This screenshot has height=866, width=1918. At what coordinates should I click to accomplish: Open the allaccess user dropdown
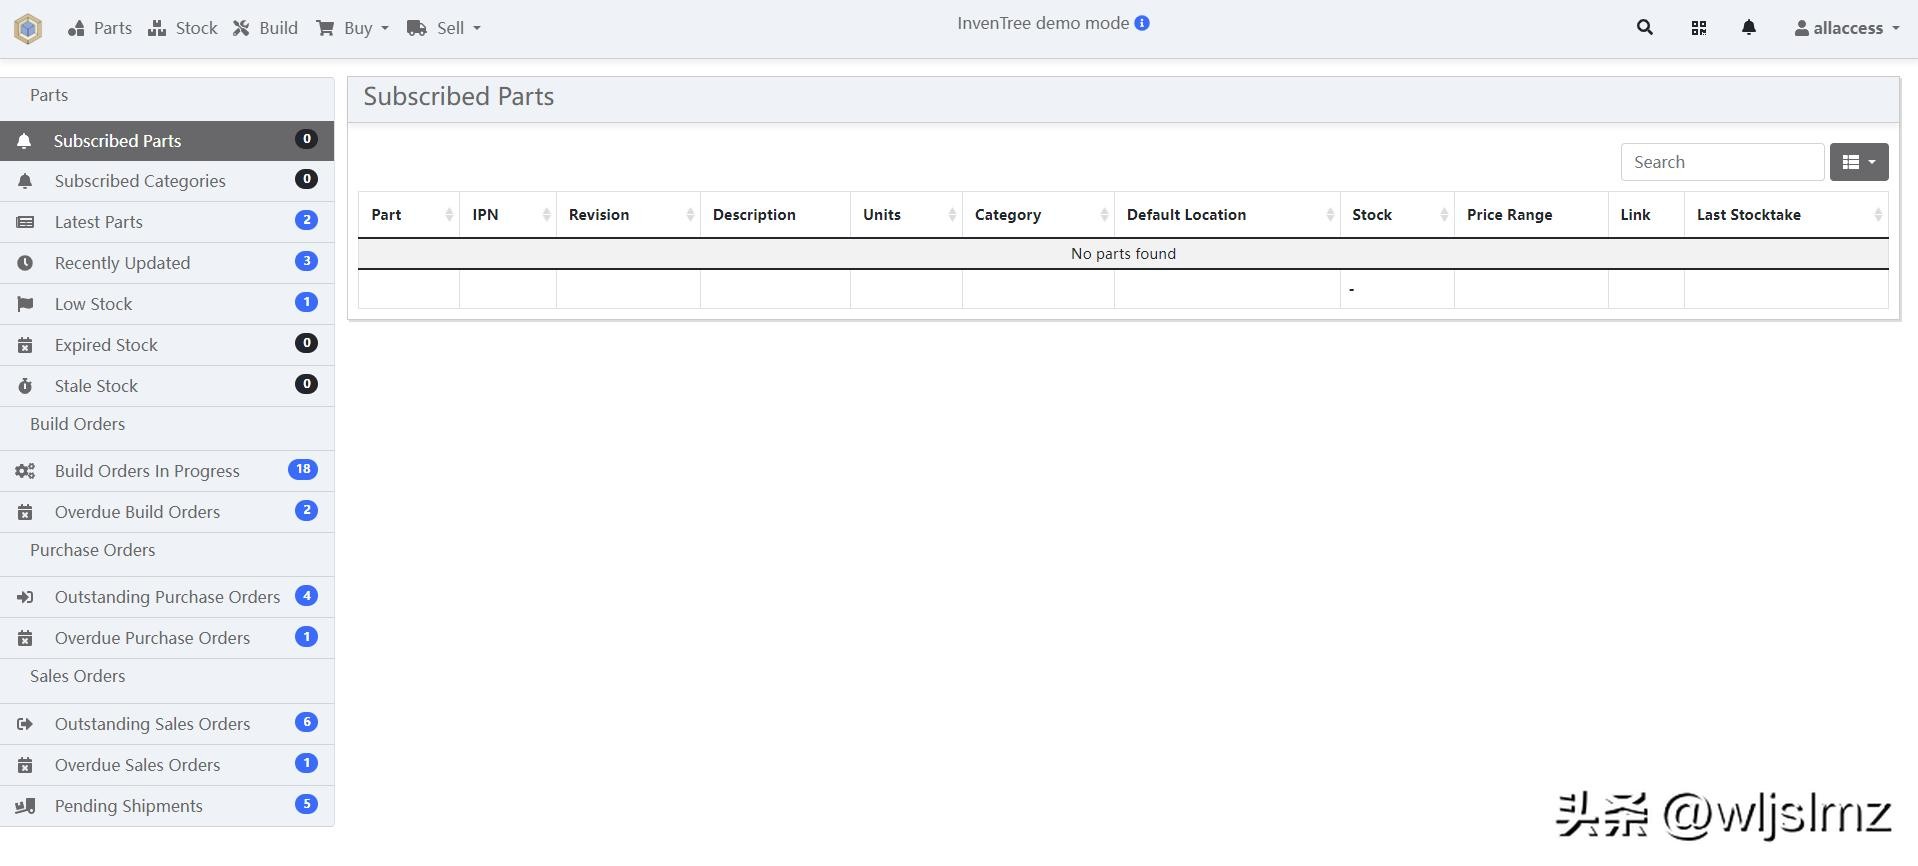1846,28
